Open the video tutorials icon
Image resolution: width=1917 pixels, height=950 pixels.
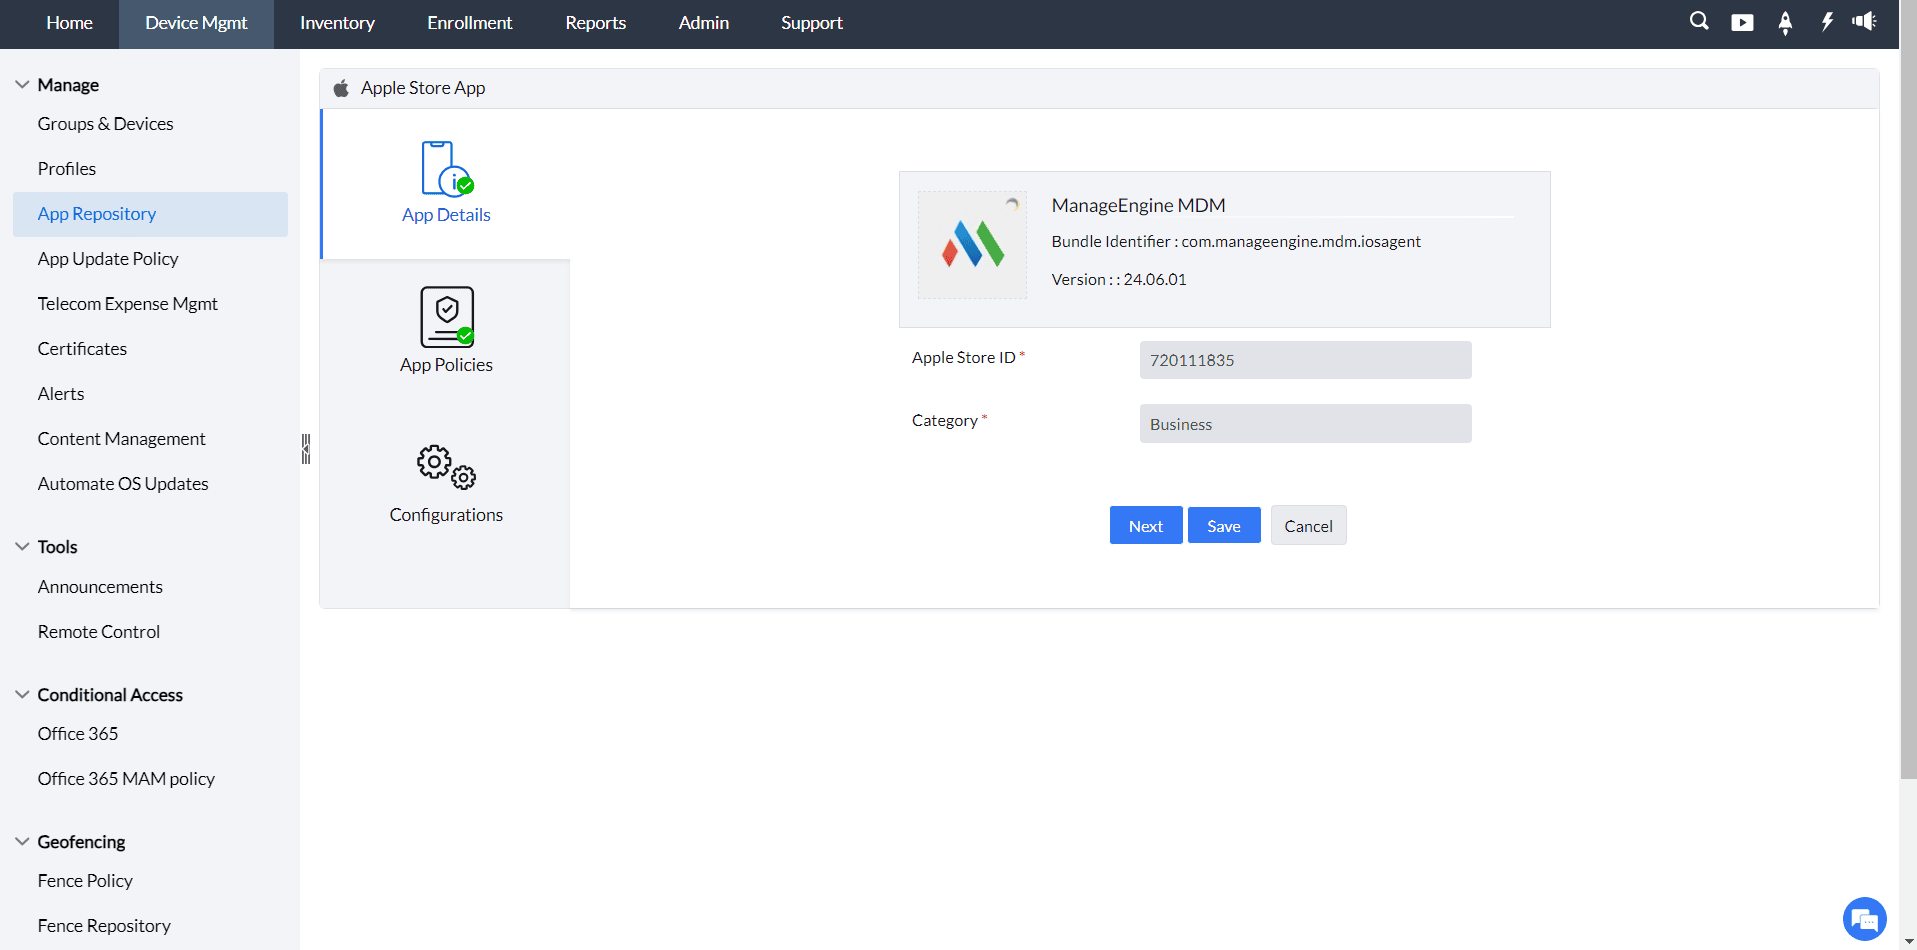pyautogui.click(x=1743, y=22)
